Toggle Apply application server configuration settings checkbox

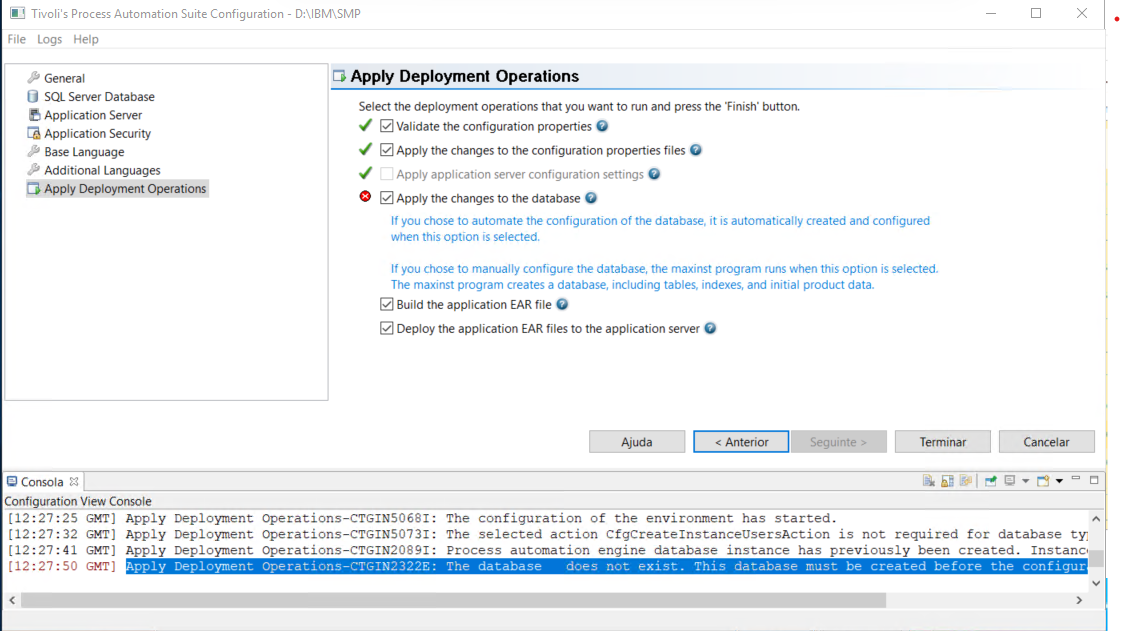pos(387,174)
